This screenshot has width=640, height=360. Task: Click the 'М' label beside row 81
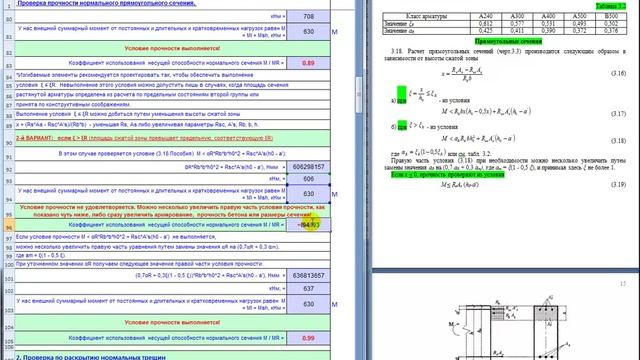coord(335,32)
